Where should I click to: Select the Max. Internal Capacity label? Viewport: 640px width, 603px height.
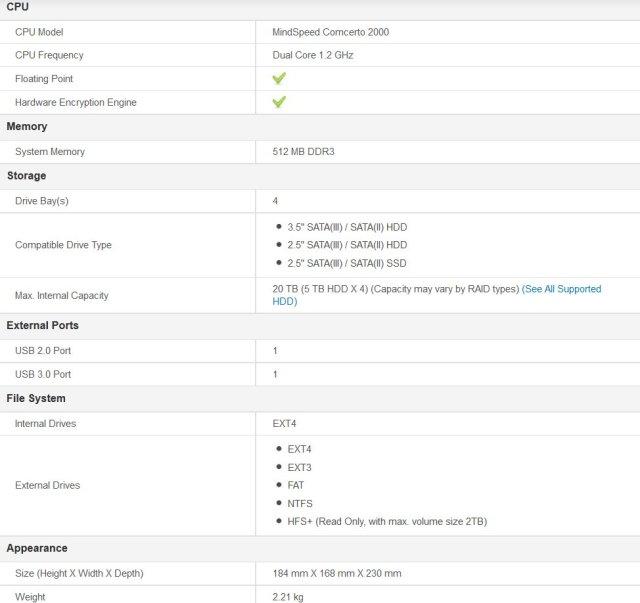[x=62, y=296]
